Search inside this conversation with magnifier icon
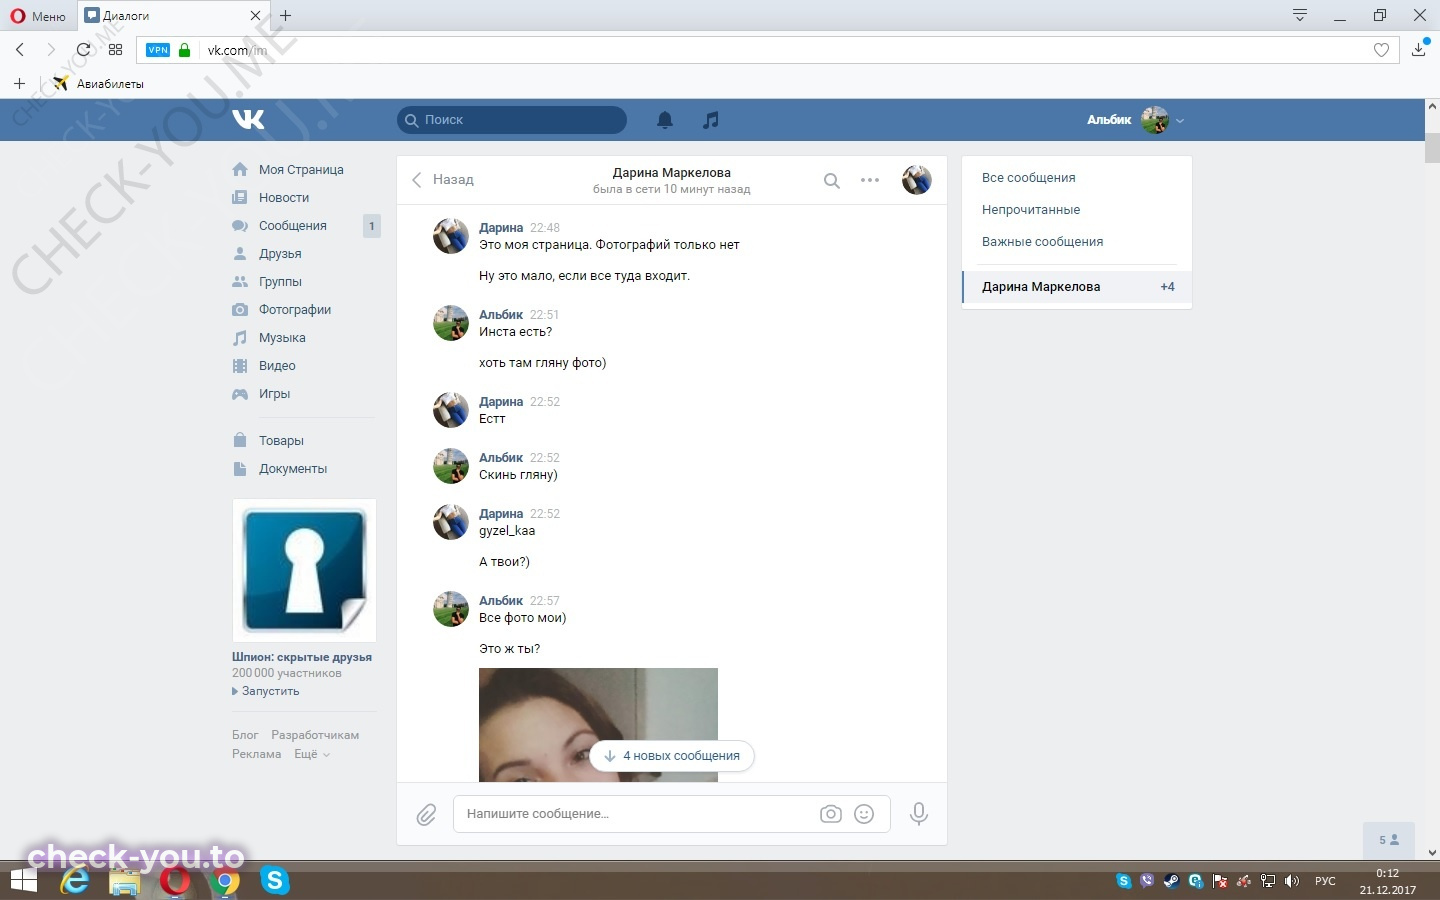The width and height of the screenshot is (1440, 900). 831,181
